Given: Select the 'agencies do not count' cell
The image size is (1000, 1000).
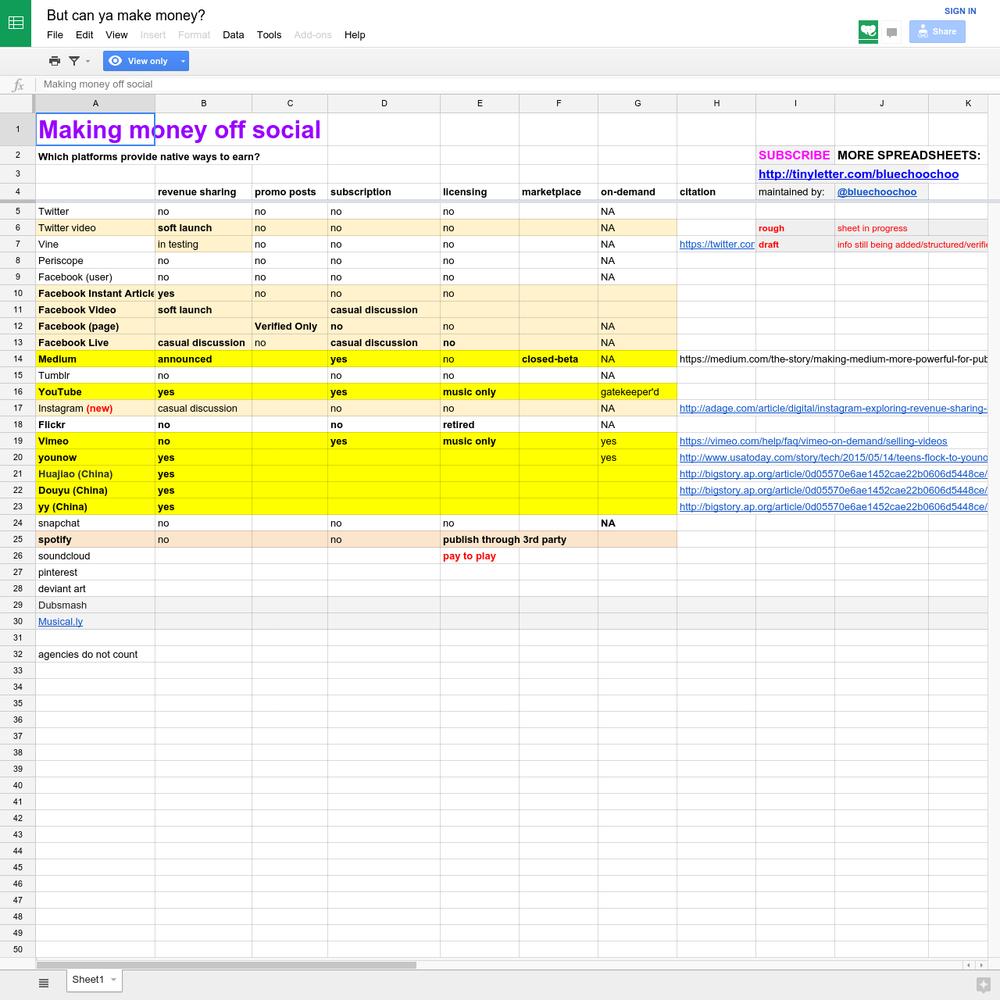Looking at the screenshot, I should coord(95,654).
